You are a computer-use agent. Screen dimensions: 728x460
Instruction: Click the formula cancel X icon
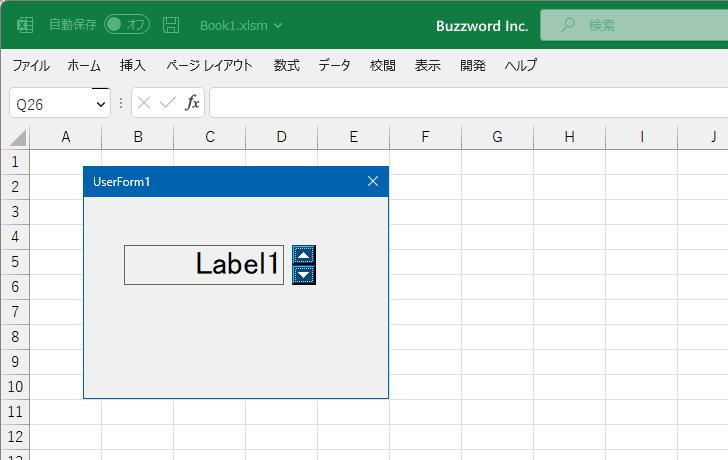pos(144,103)
